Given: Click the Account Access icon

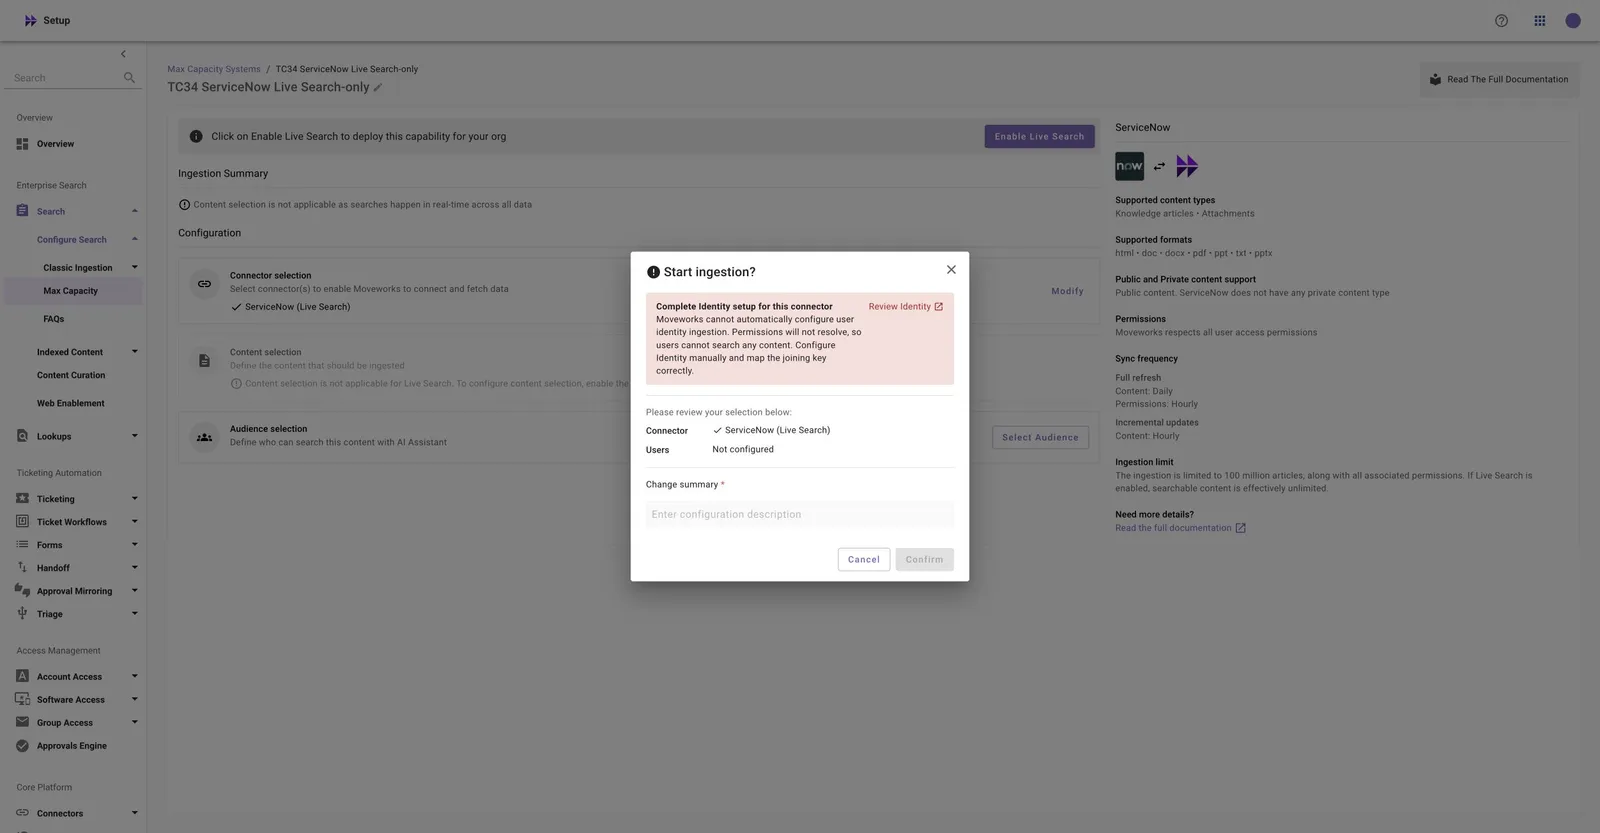Looking at the screenshot, I should [22, 676].
